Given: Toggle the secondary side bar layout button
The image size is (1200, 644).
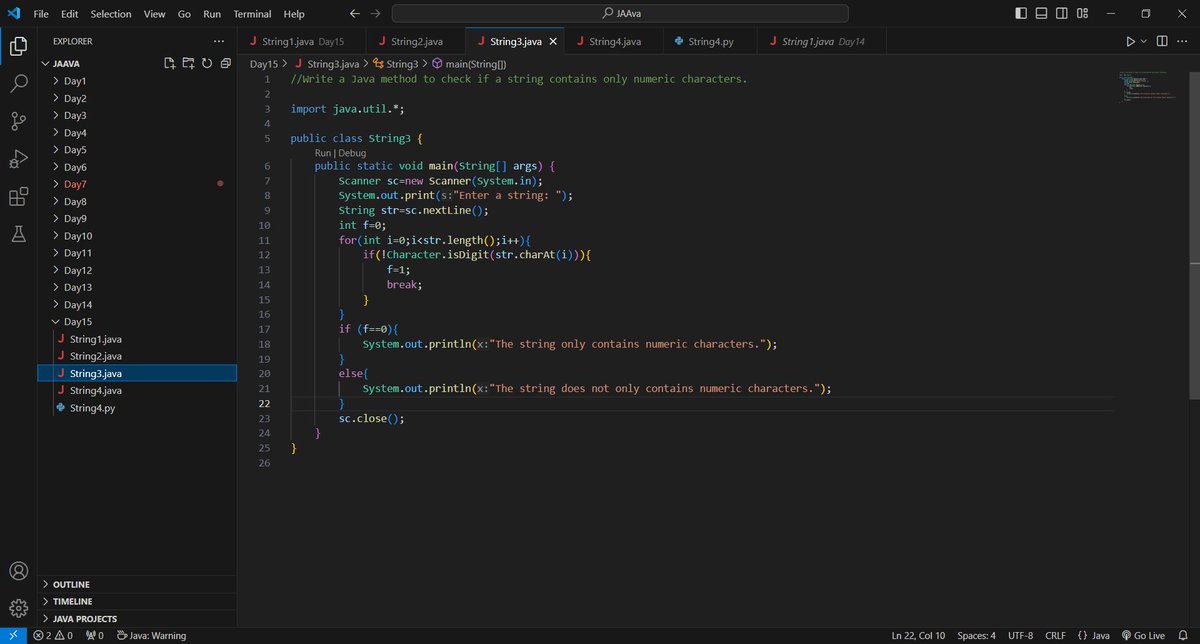Looking at the screenshot, I should (1062, 14).
